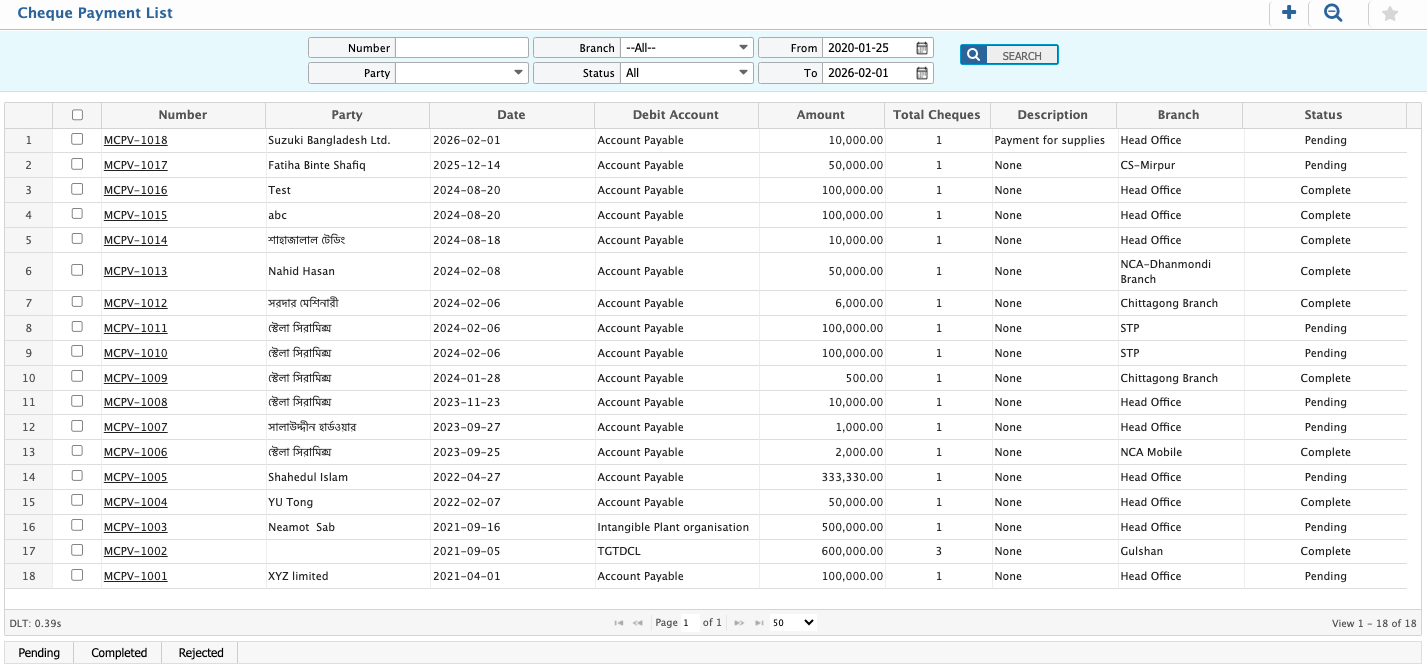
Task: Click the magnifier zoom-out icon in header
Action: 1333,13
